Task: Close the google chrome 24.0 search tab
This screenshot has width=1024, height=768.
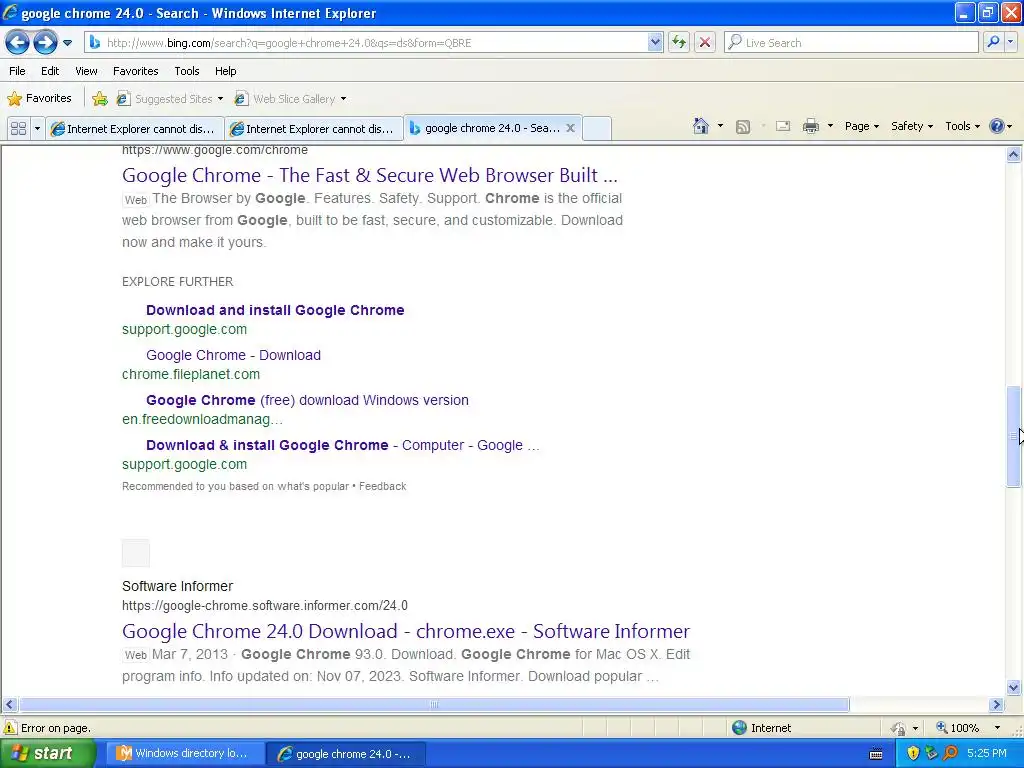Action: pyautogui.click(x=570, y=128)
